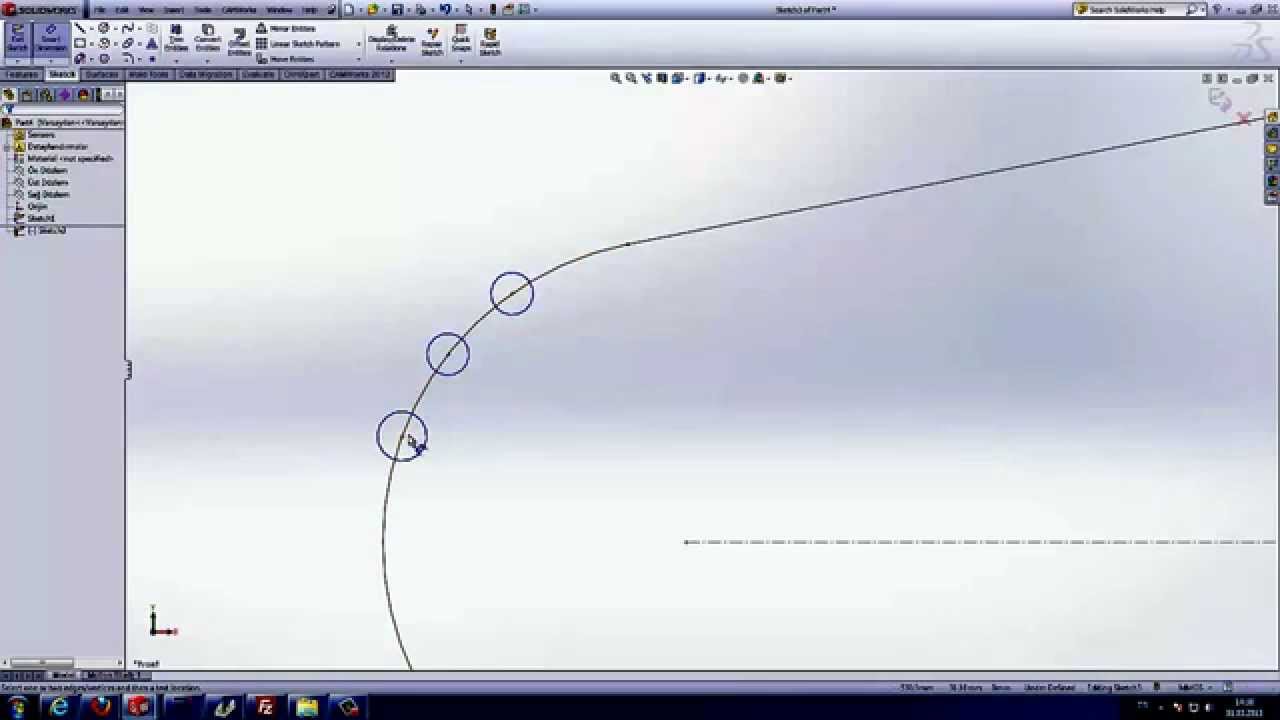Click the tree filter input field
The height and width of the screenshot is (720, 1280).
pyautogui.click(x=68, y=109)
